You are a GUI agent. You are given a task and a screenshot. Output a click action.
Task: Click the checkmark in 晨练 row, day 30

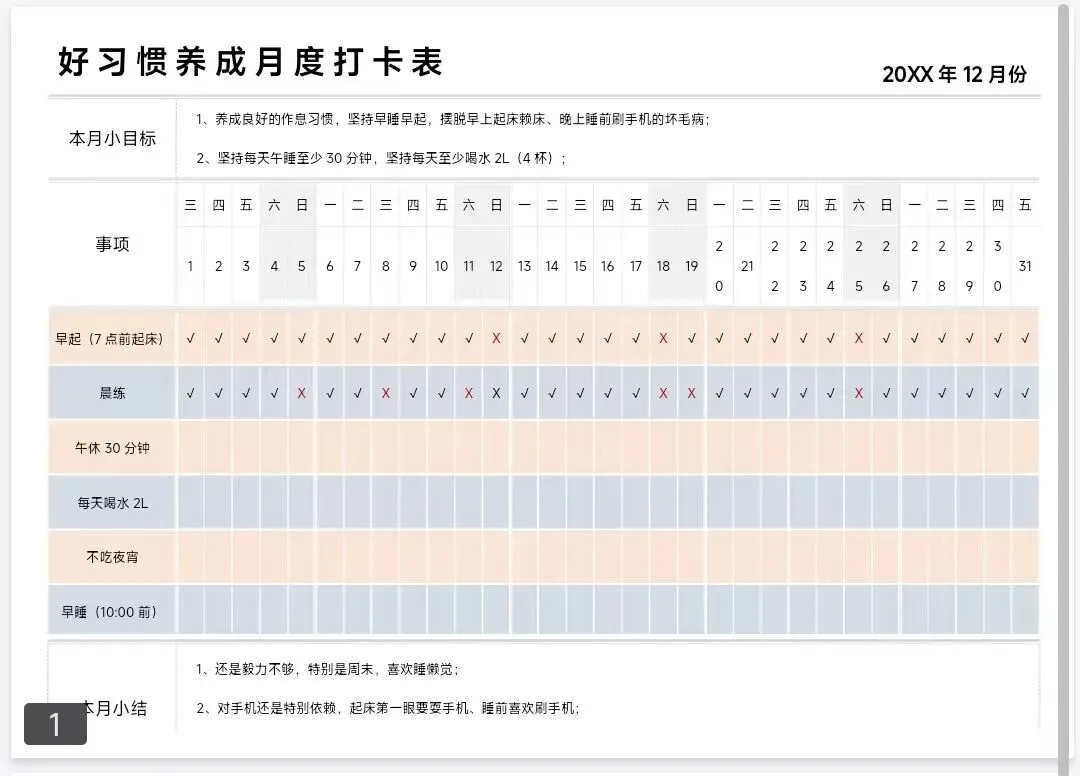[x=997, y=393]
